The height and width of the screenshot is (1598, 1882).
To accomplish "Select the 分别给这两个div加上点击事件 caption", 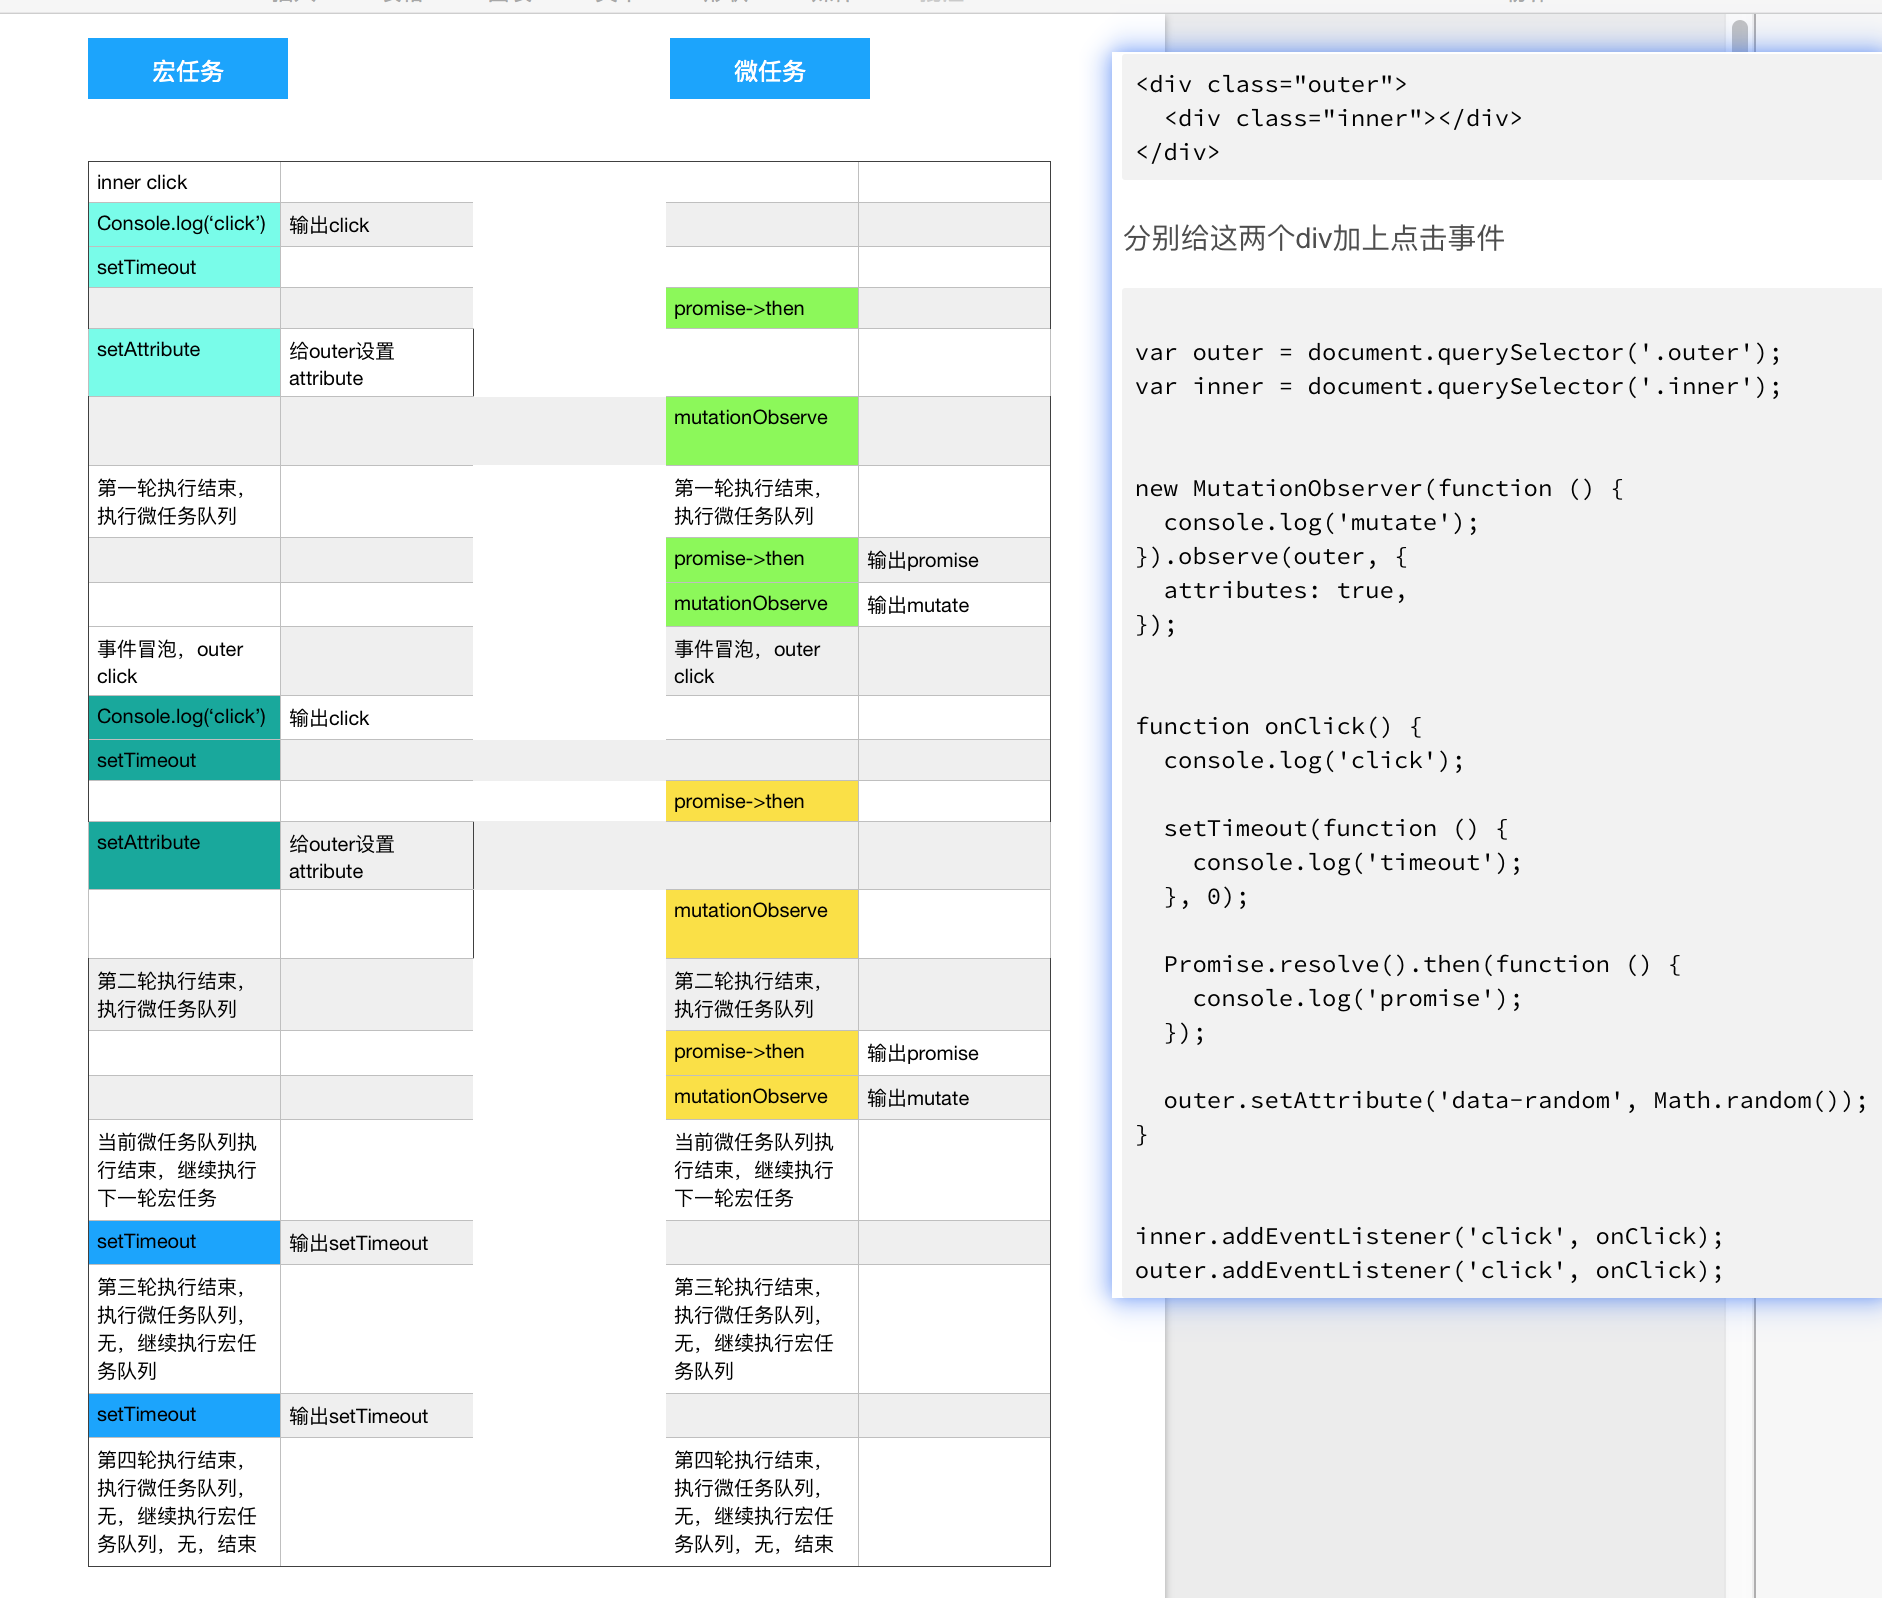I will 1314,238.
